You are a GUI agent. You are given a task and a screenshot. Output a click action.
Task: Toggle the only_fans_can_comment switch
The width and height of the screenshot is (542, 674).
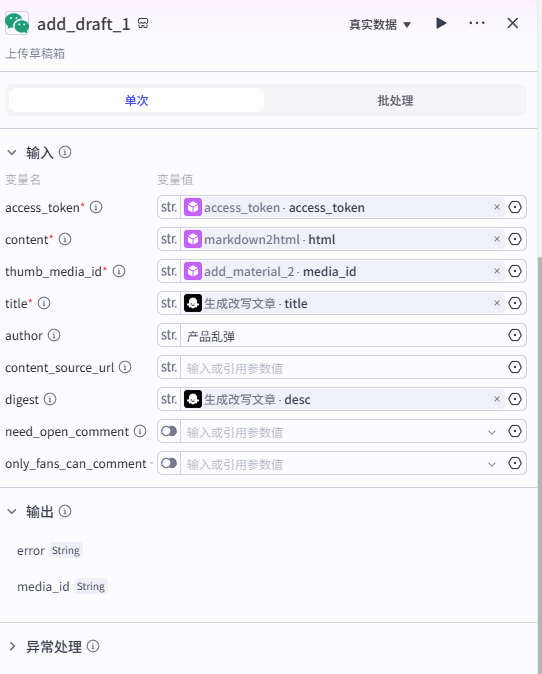click(169, 463)
